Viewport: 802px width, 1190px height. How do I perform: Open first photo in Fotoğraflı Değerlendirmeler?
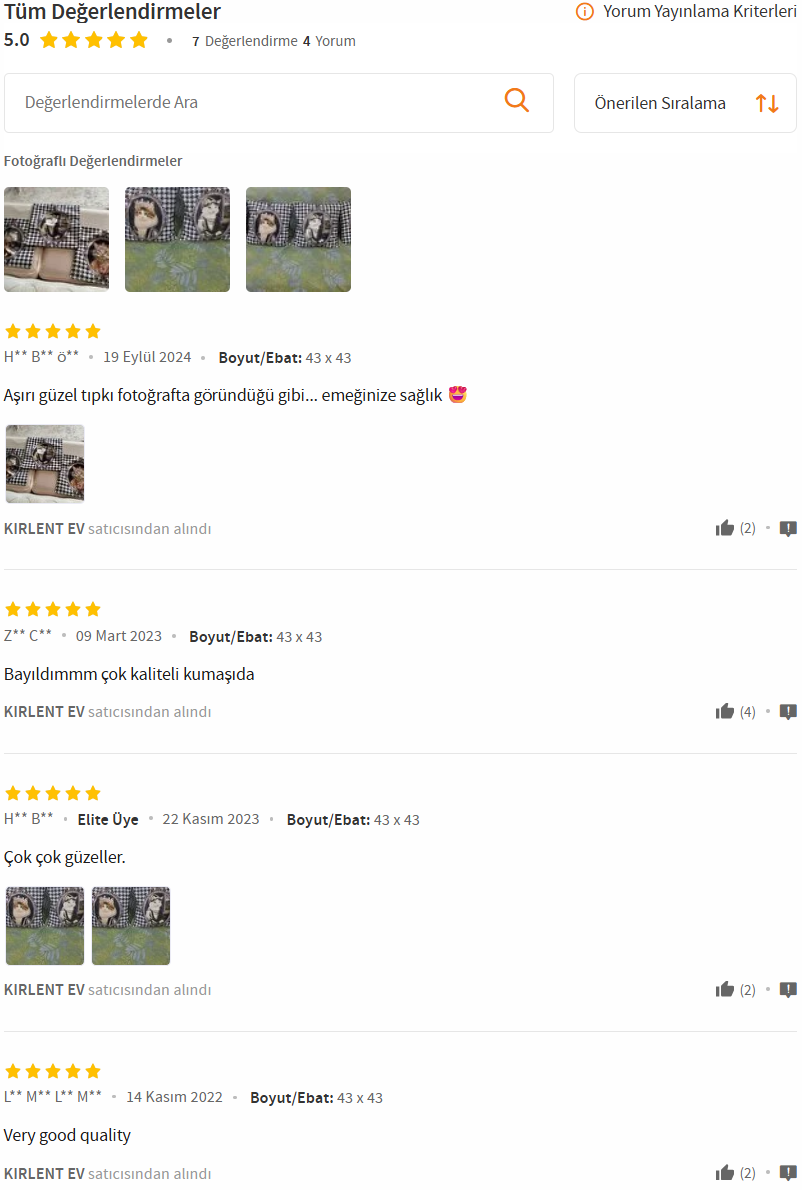(56, 239)
